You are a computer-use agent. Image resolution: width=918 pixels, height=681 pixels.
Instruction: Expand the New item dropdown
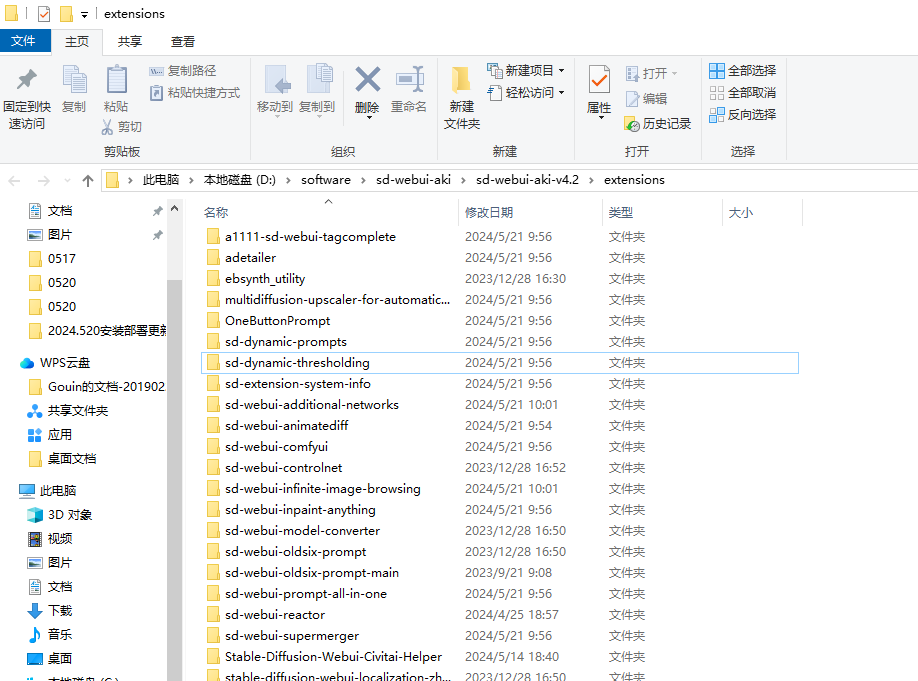point(561,71)
